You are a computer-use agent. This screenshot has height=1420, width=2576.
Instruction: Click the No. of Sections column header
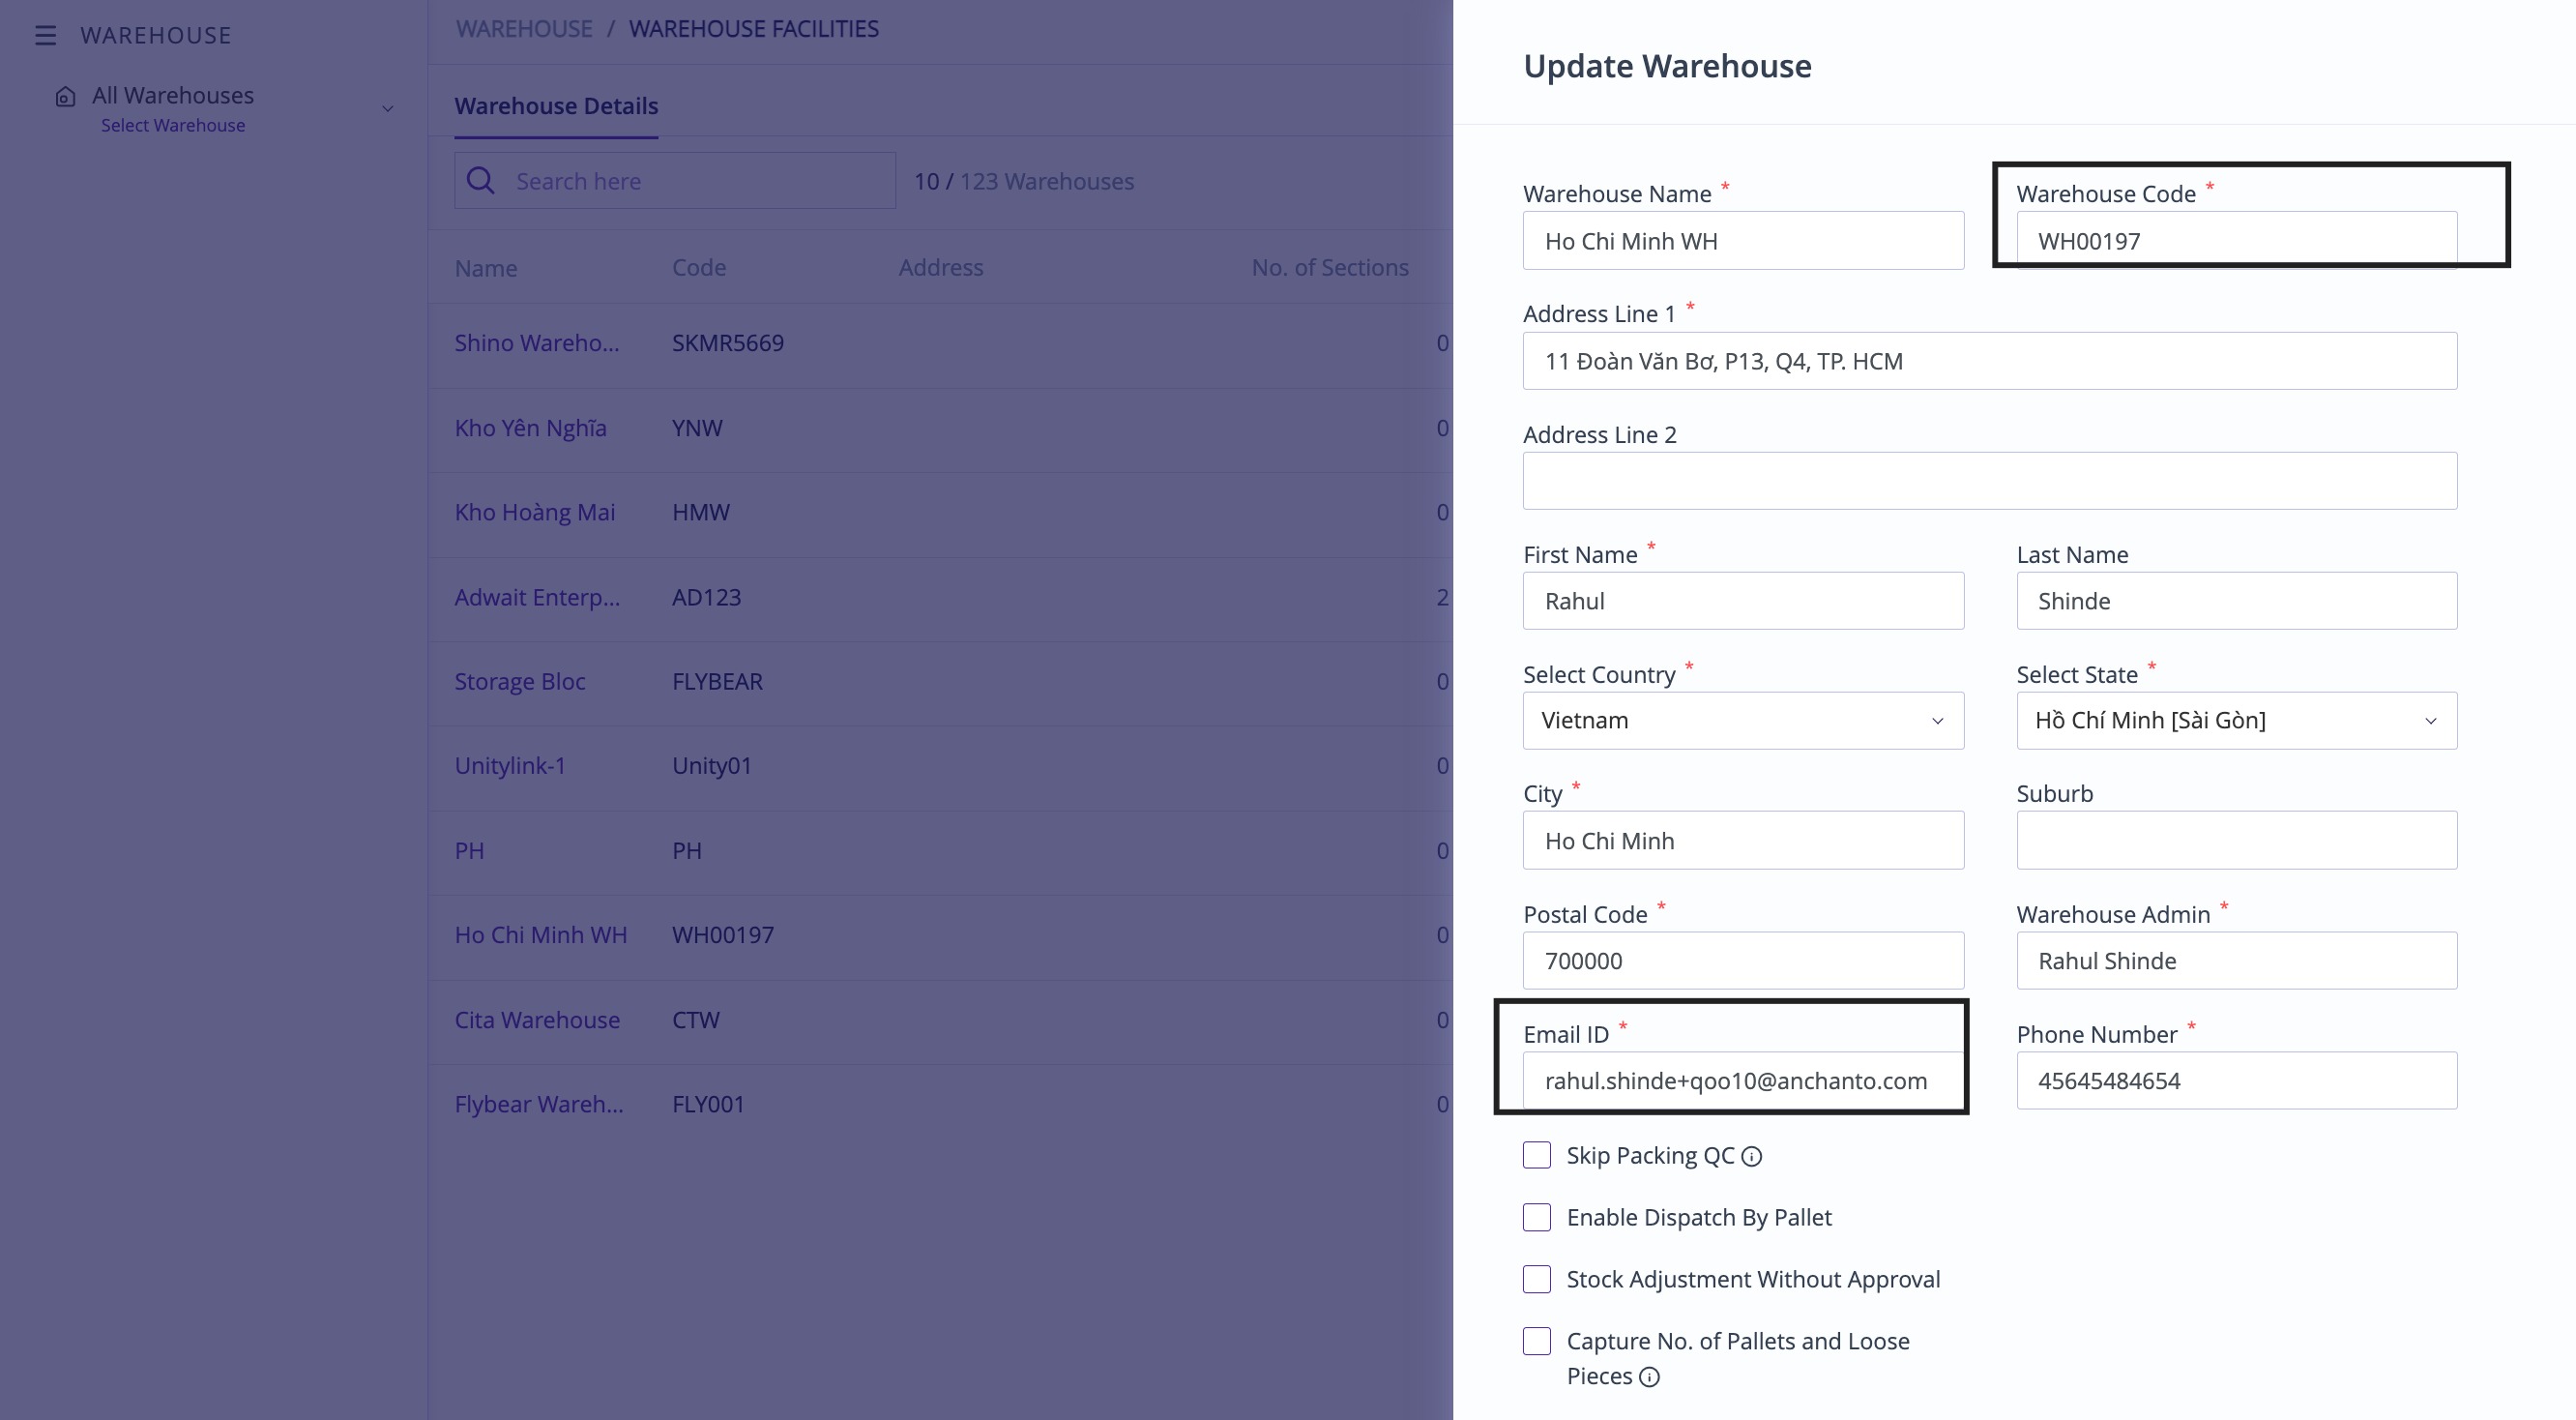tap(1330, 268)
